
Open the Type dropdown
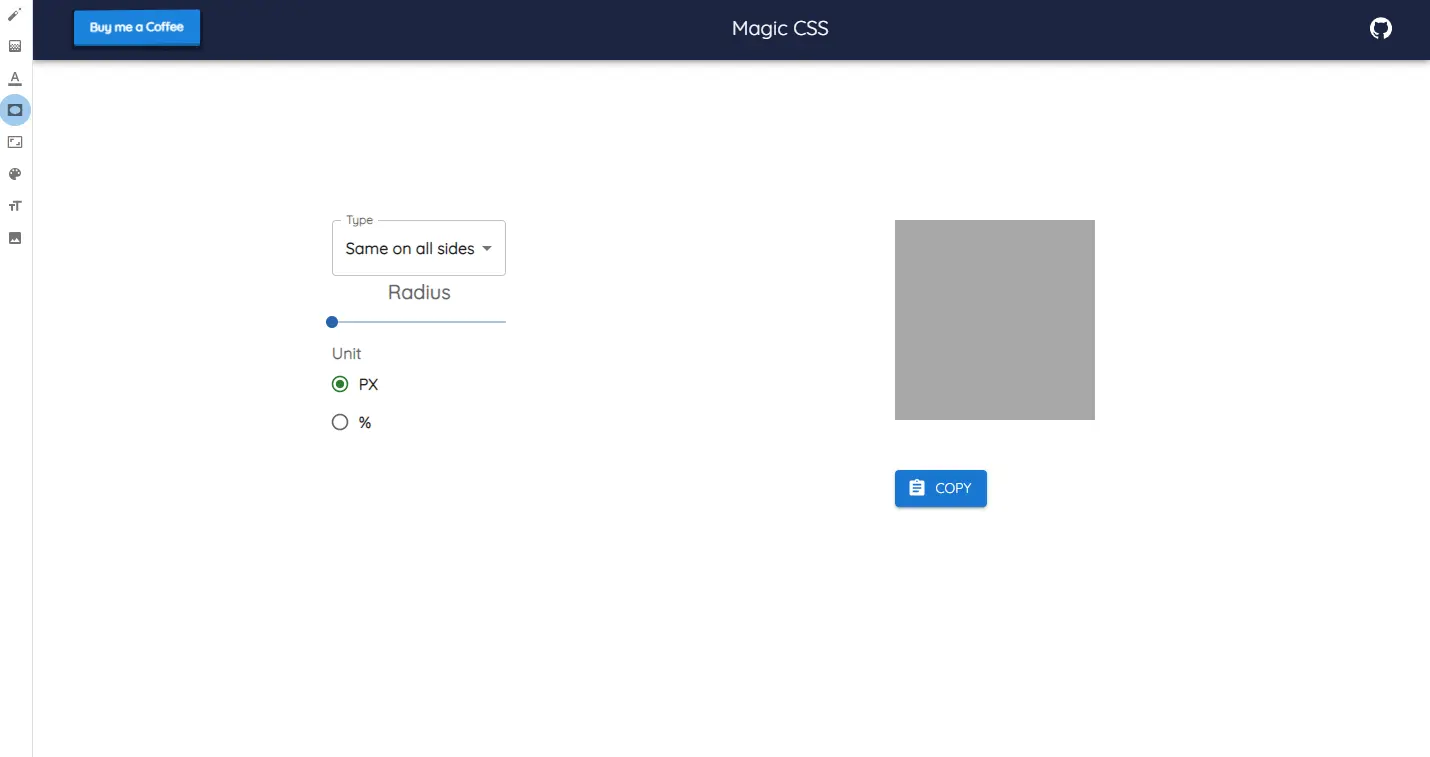[x=410, y=249]
